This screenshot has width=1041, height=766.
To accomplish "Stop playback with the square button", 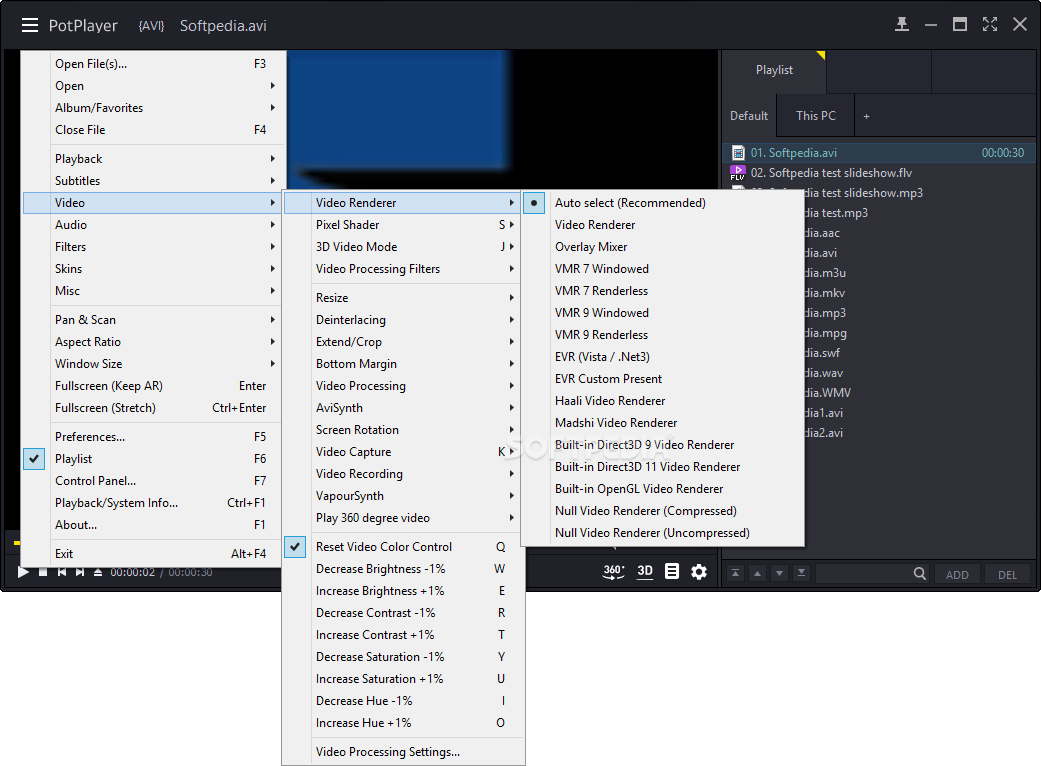I will coord(43,572).
